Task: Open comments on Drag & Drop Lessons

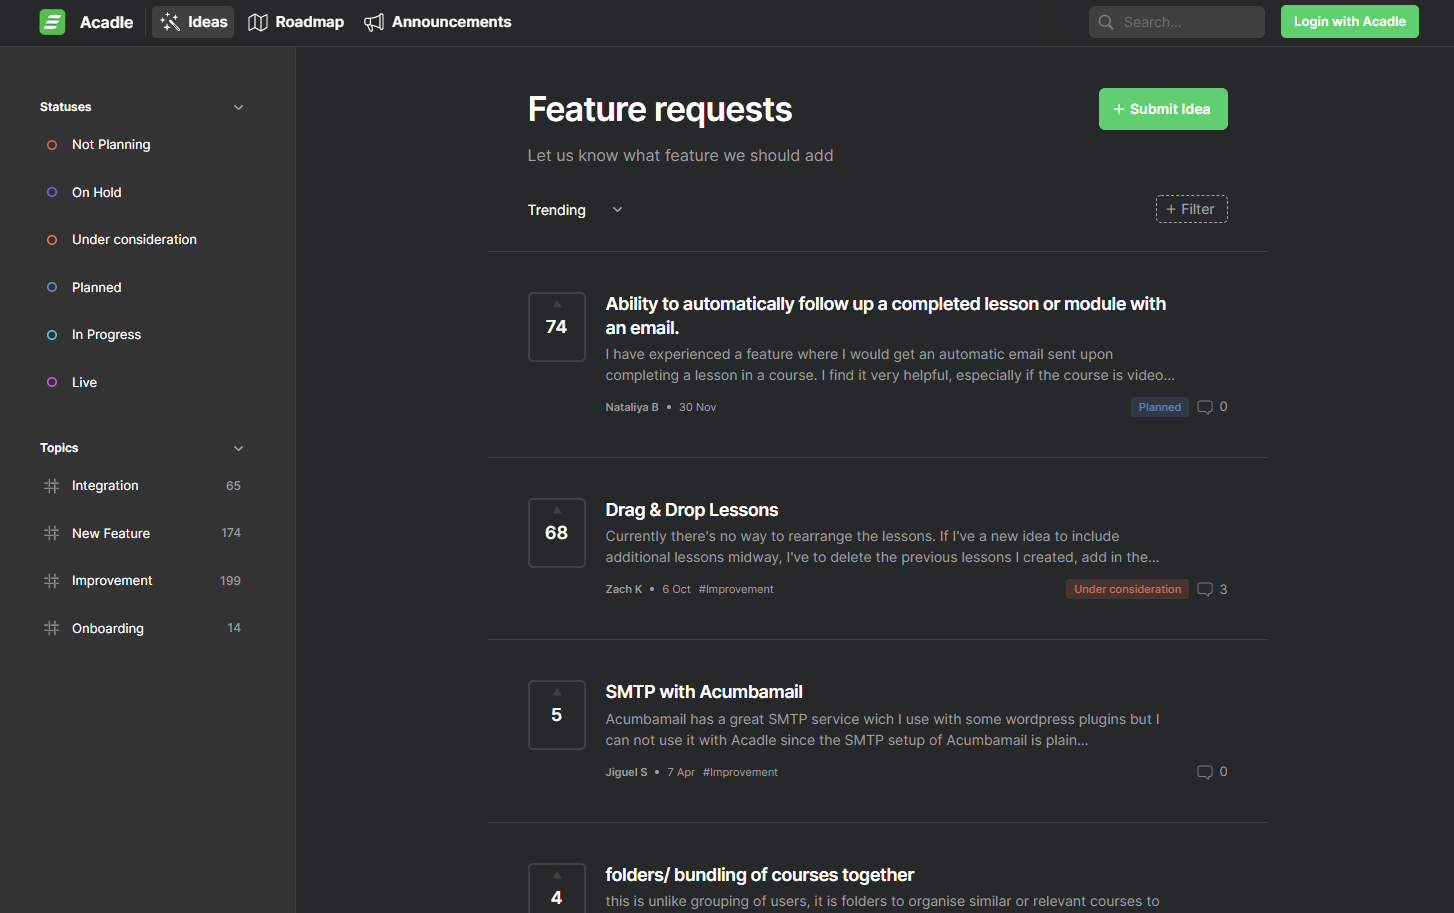Action: [x=1212, y=589]
